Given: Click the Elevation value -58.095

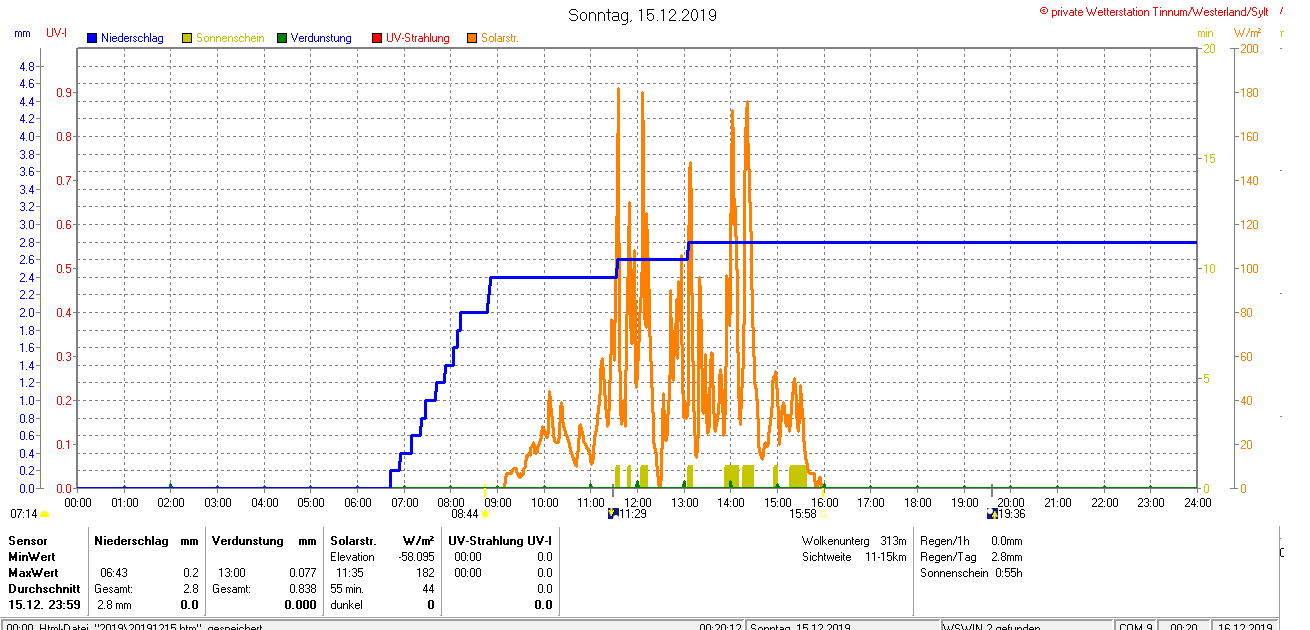Looking at the screenshot, I should click(414, 557).
